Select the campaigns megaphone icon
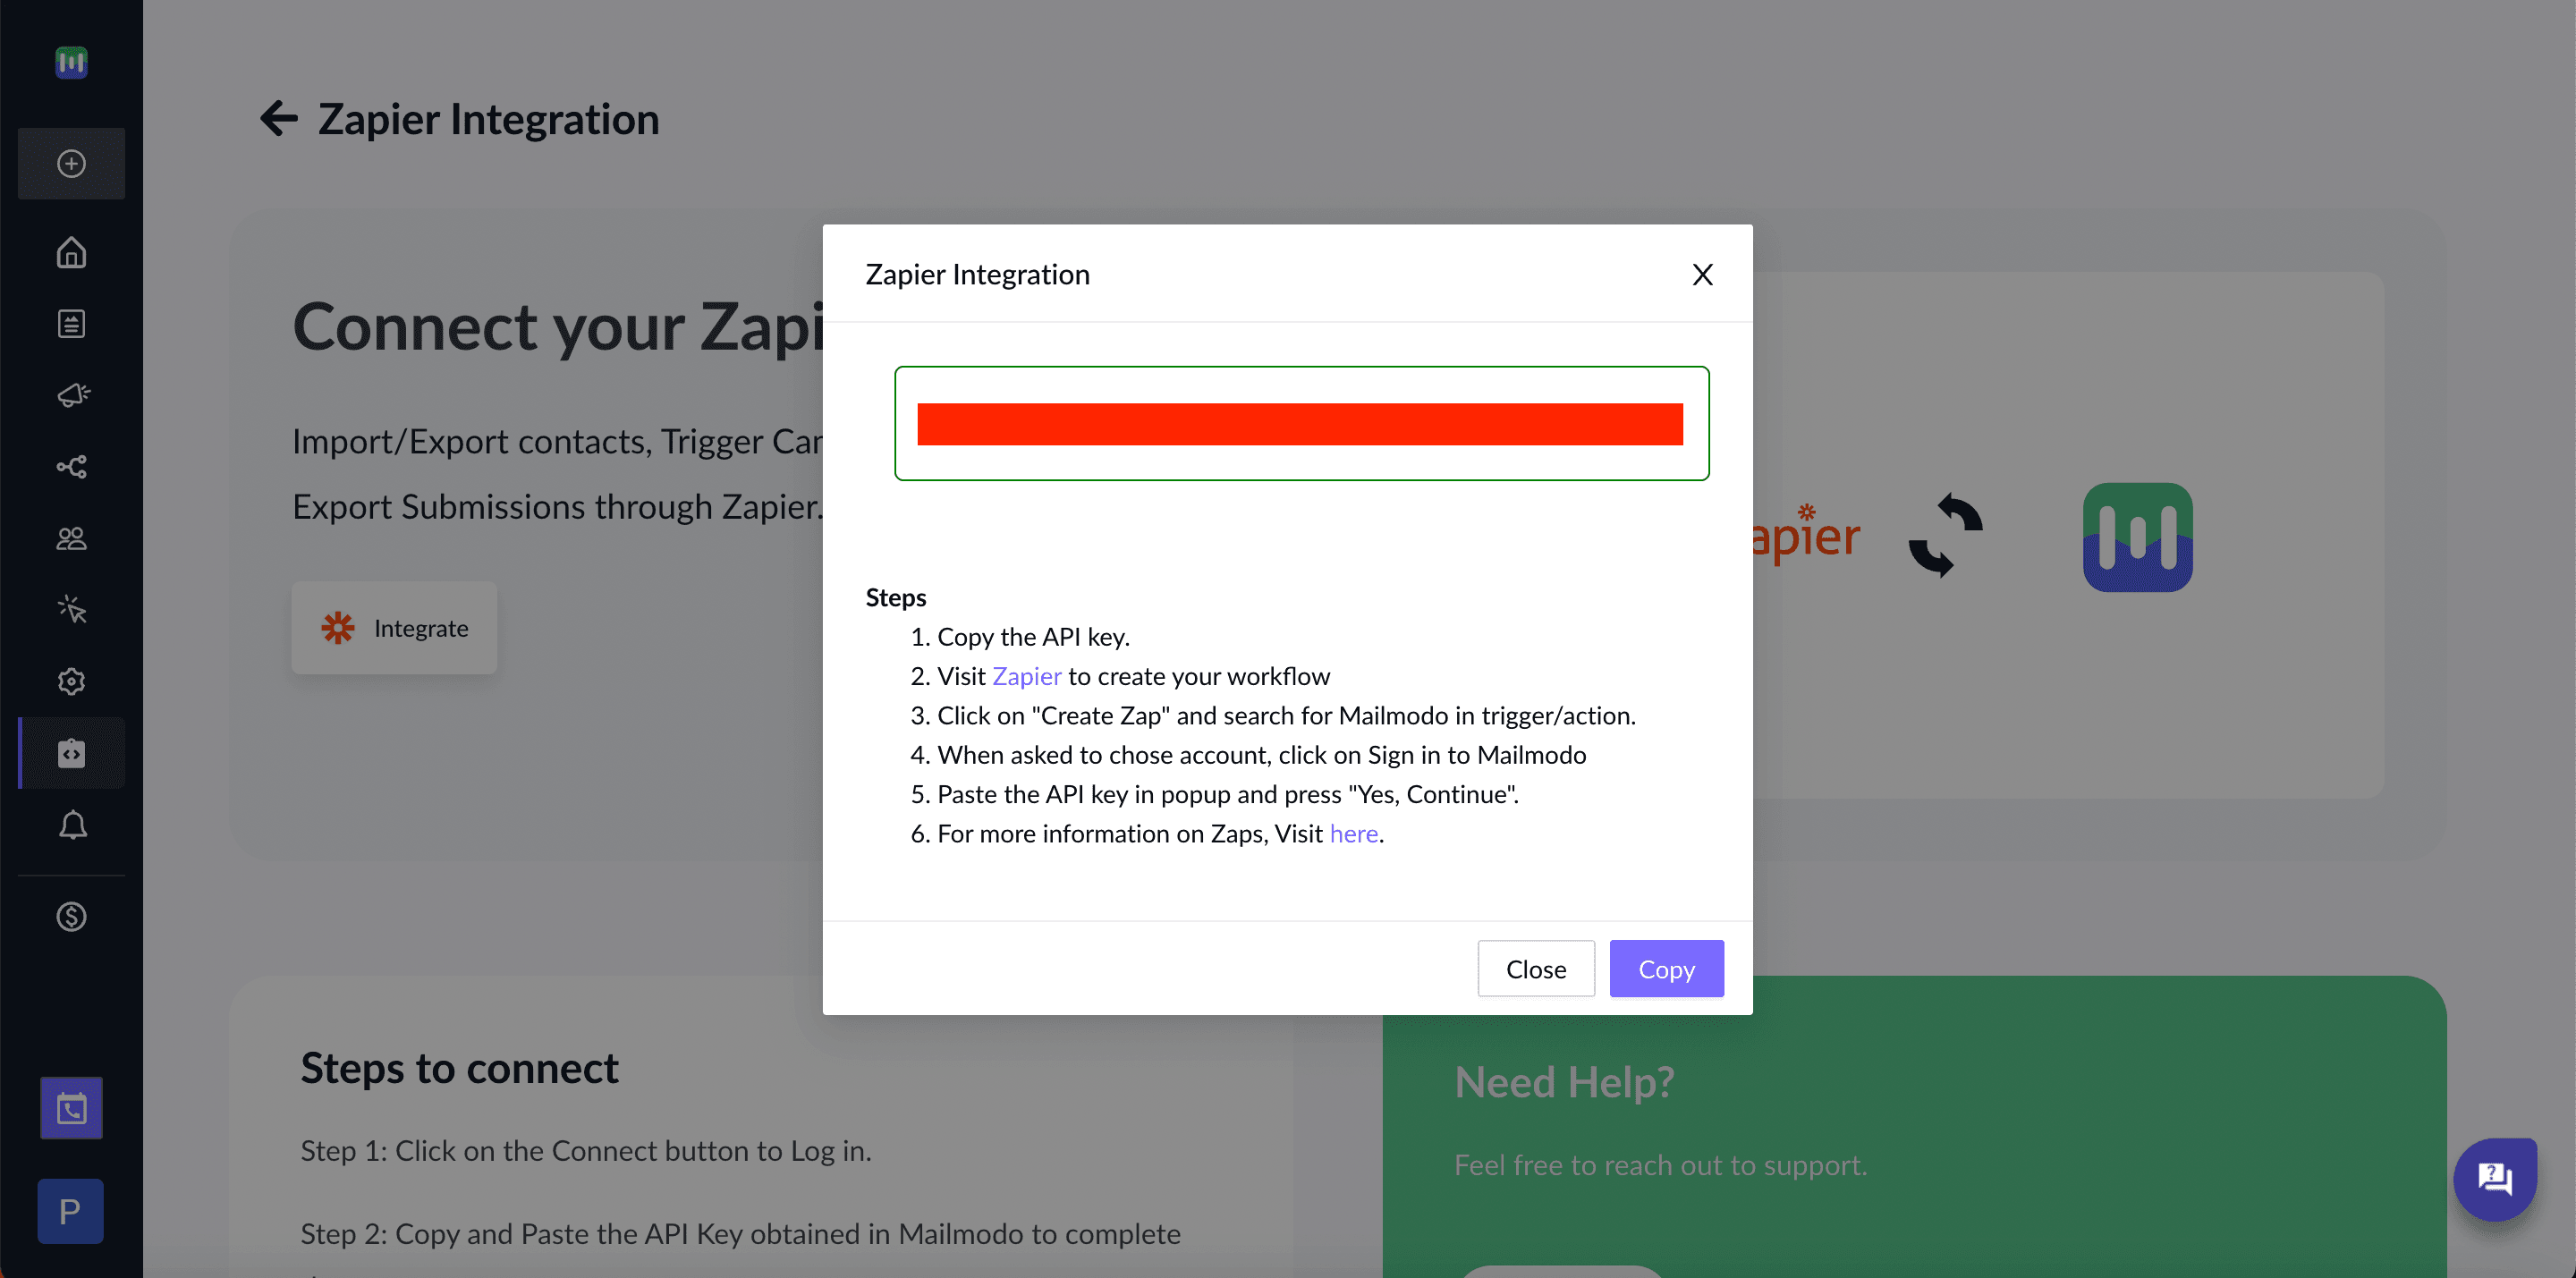Viewport: 2576px width, 1278px height. tap(71, 394)
